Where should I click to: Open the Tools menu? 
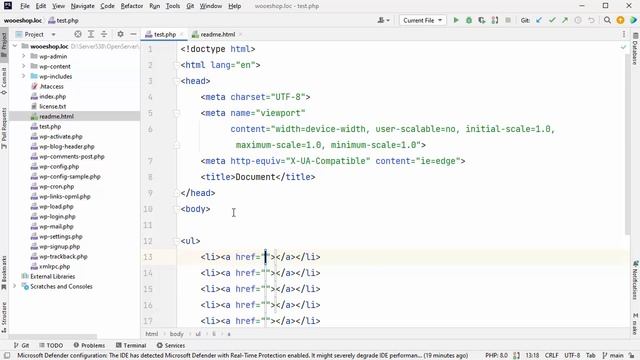click(x=173, y=6)
